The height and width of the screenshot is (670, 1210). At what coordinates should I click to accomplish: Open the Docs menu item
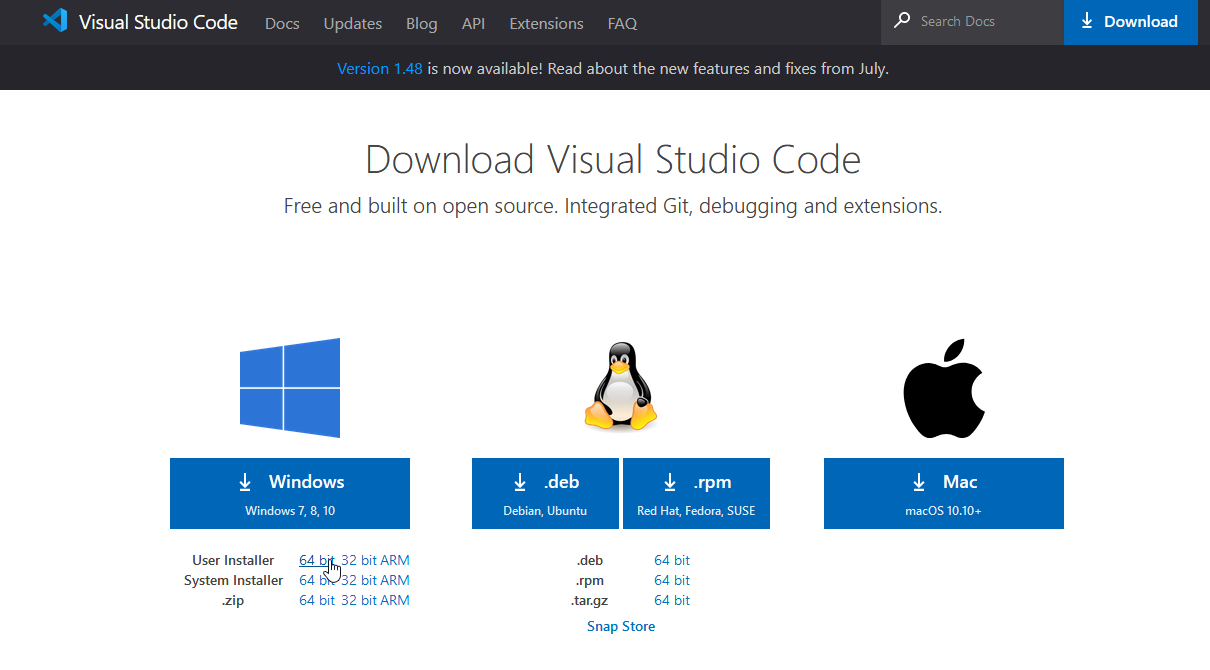[282, 23]
